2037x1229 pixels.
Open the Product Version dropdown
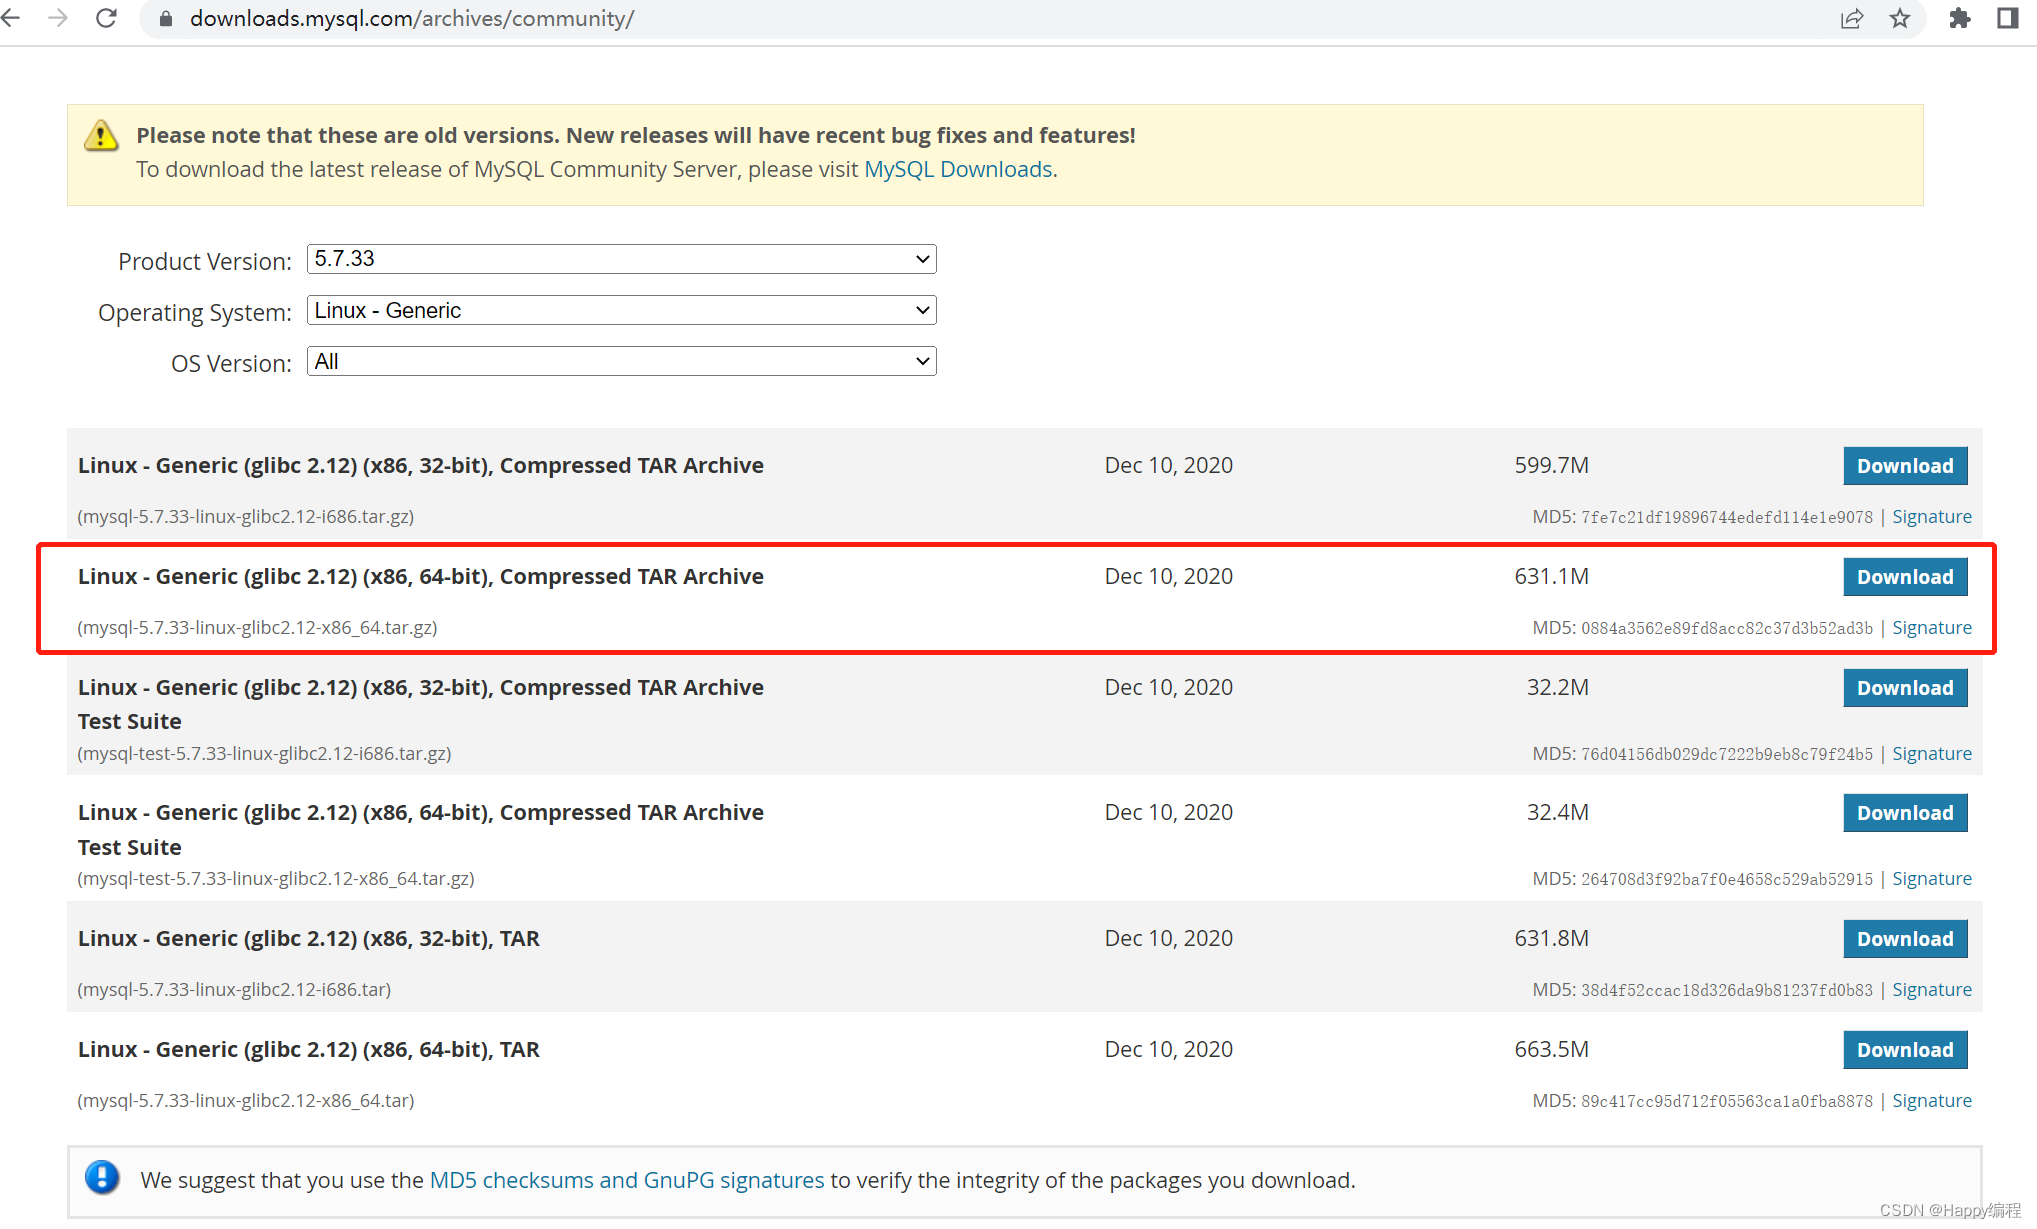pos(621,259)
